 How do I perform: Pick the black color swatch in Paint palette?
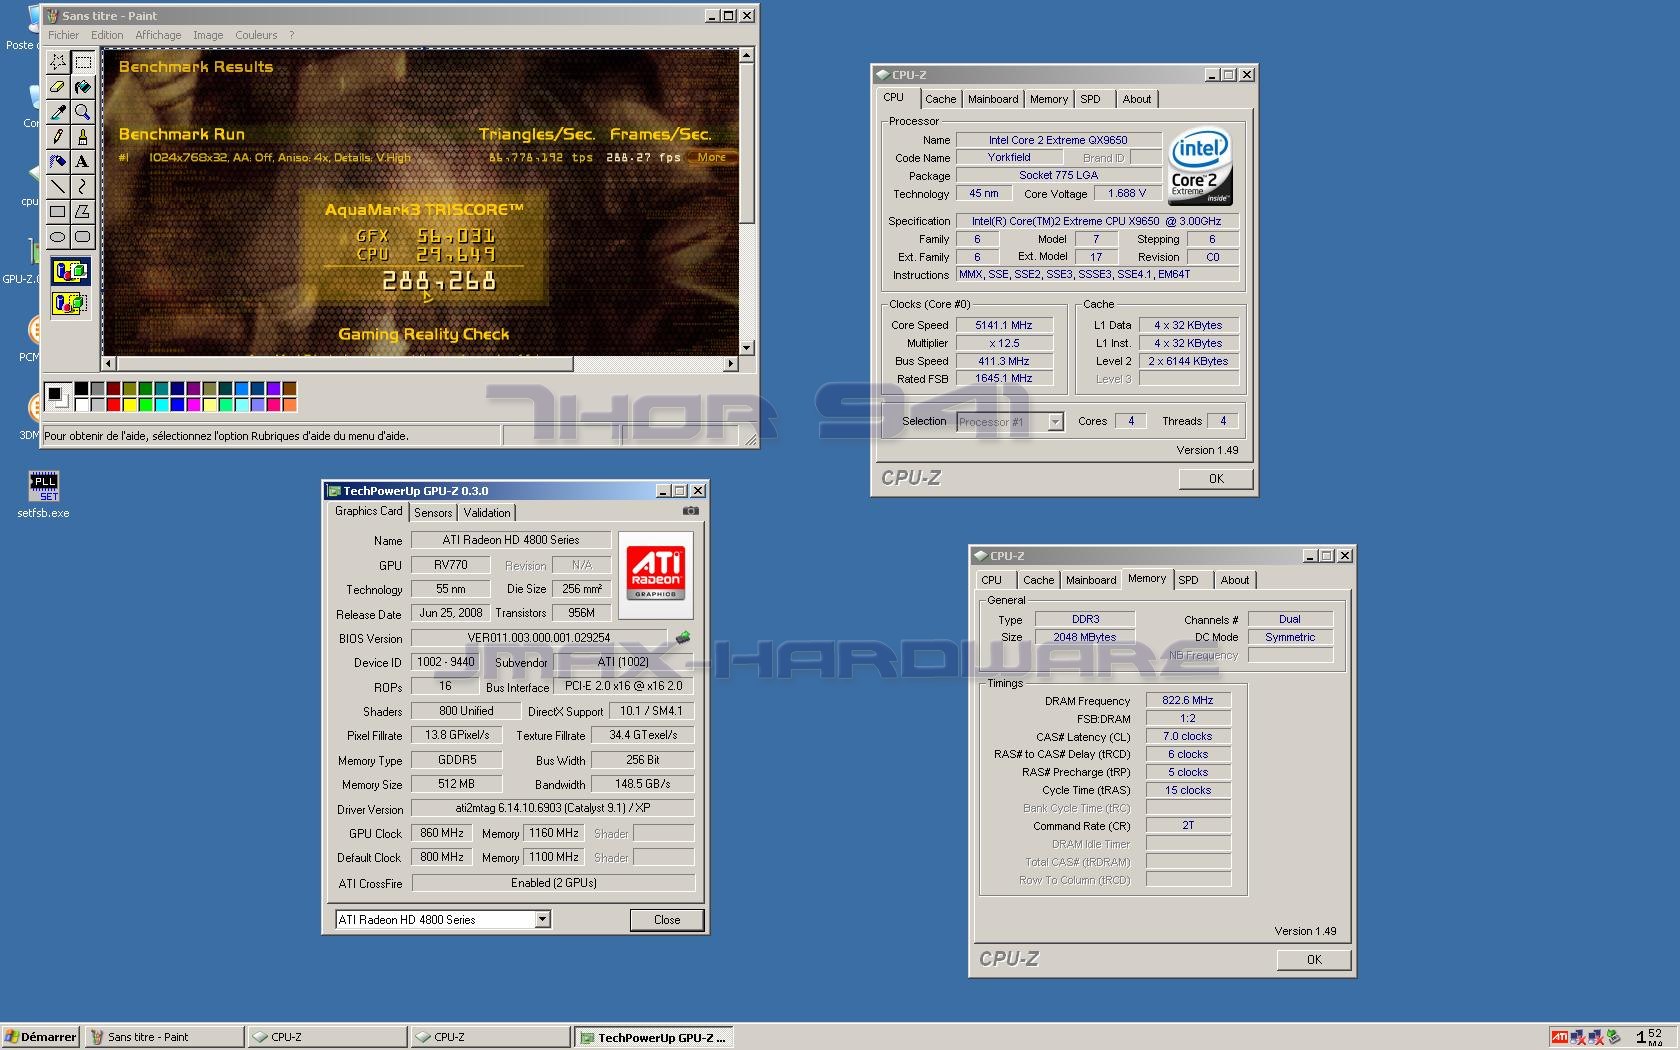tap(81, 389)
